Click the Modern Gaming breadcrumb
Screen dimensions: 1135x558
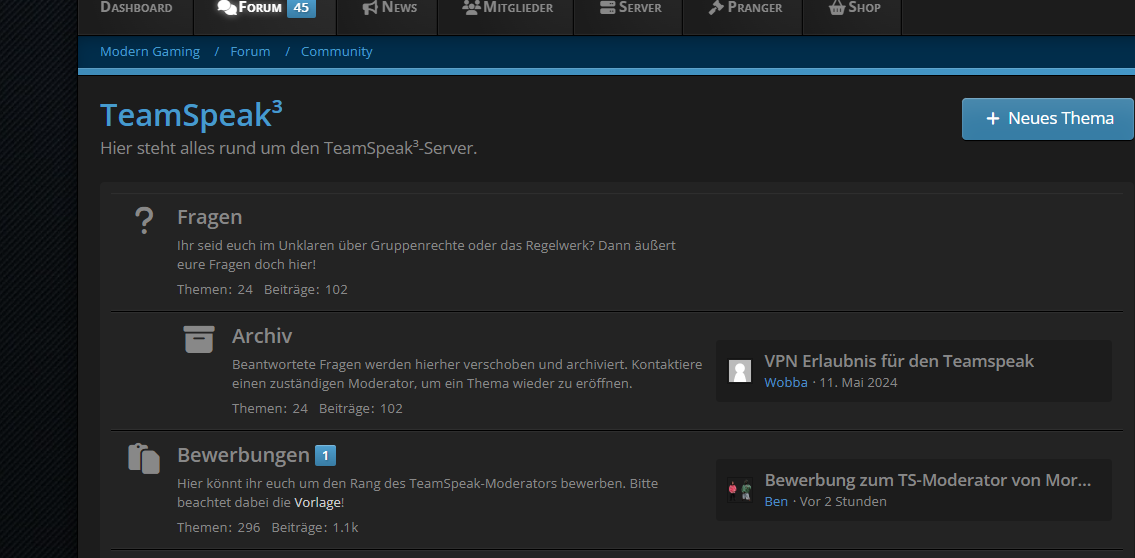(150, 51)
